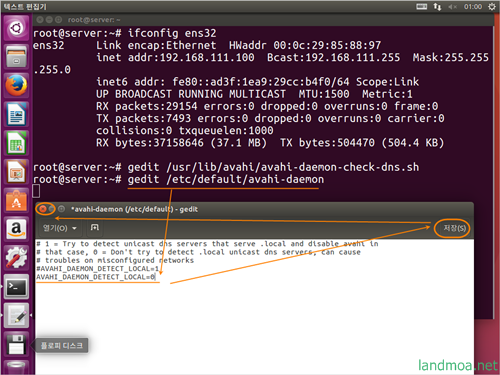The height and width of the screenshot is (375, 500).
Task: Click 'RX packets:29154' in terminal output
Action: [x=147, y=106]
